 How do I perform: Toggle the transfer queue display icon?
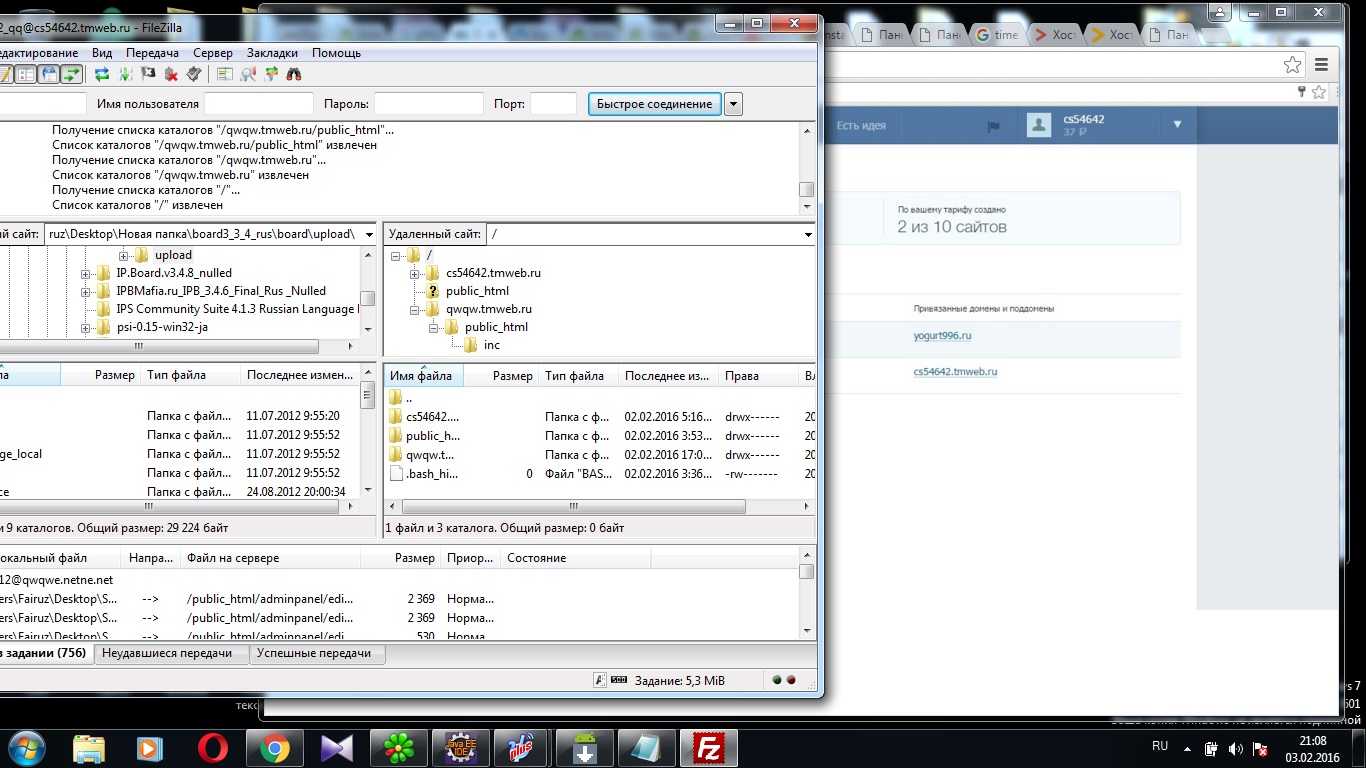(71, 74)
